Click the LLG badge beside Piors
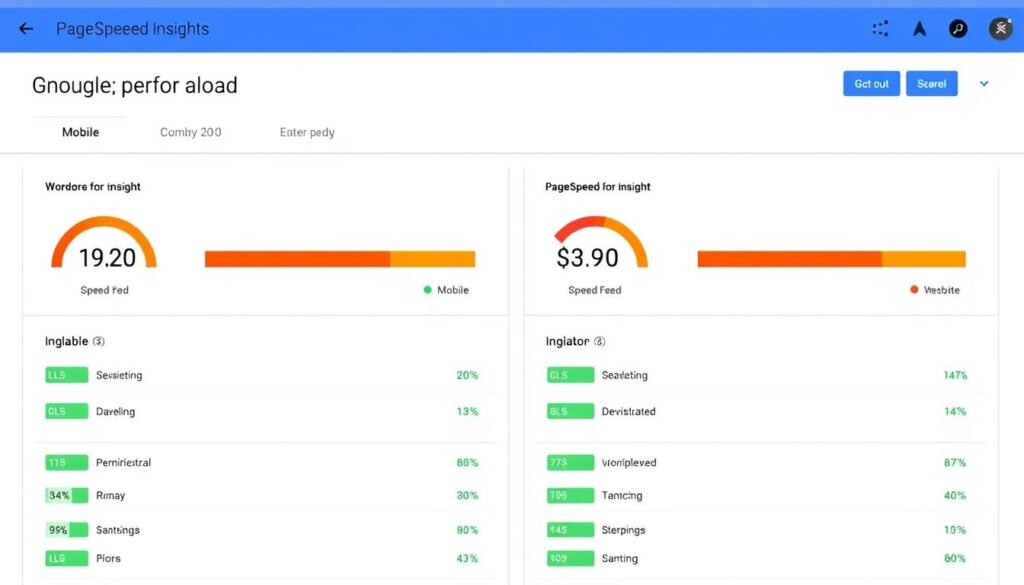1024x585 pixels. click(x=67, y=558)
